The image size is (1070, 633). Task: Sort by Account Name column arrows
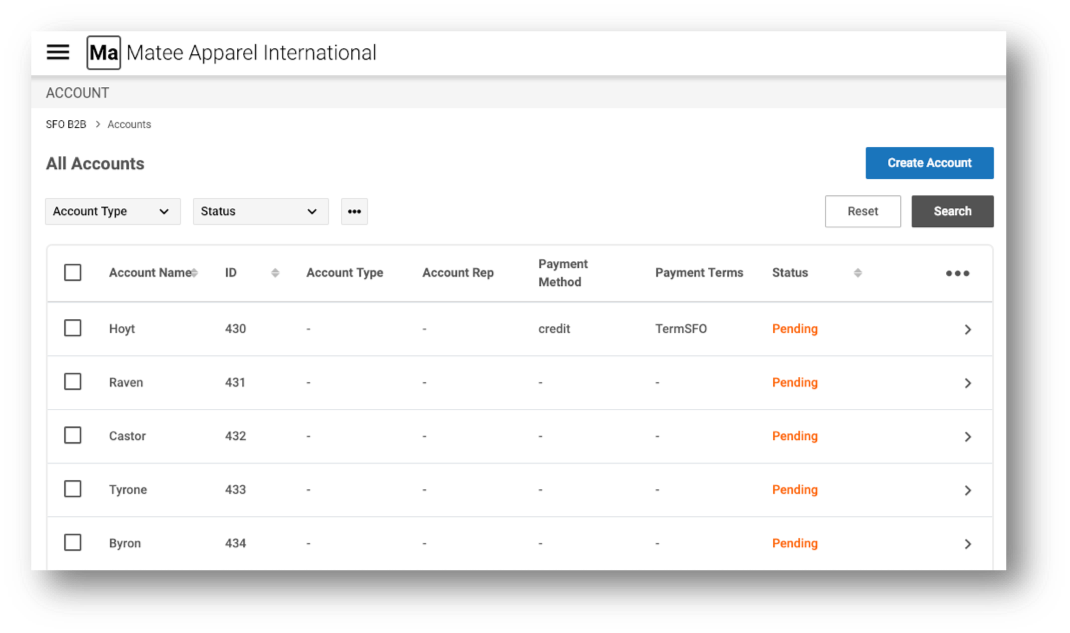(194, 273)
